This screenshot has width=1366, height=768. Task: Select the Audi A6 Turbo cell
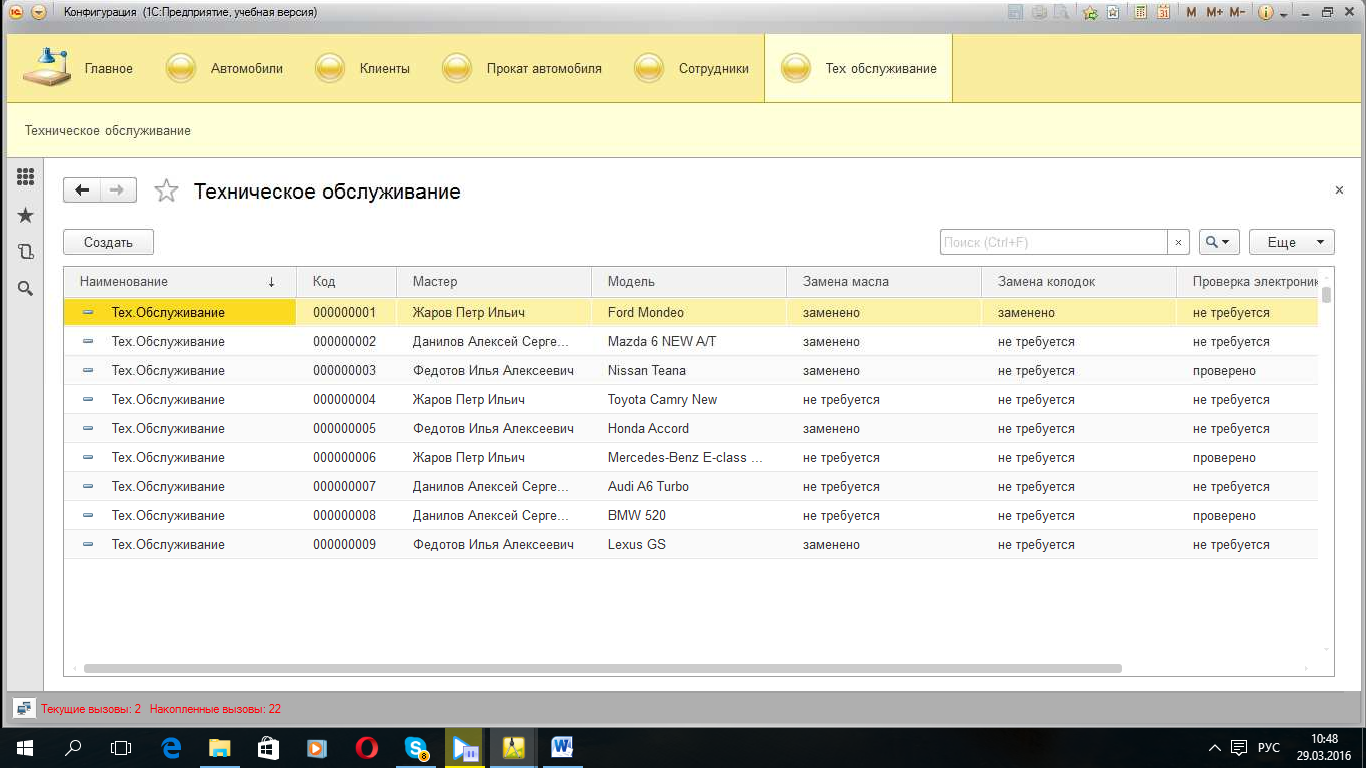[689, 487]
